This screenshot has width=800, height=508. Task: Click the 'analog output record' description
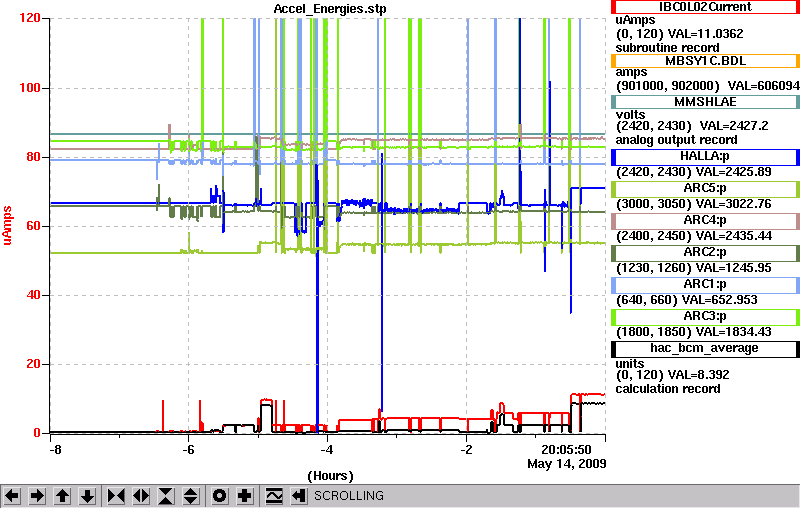(x=676, y=140)
